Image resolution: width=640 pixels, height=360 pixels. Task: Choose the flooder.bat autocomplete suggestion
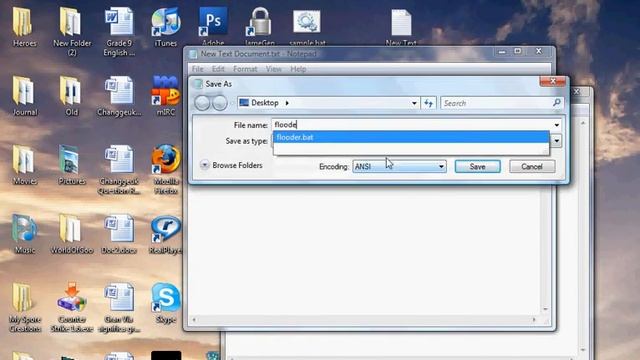point(411,137)
